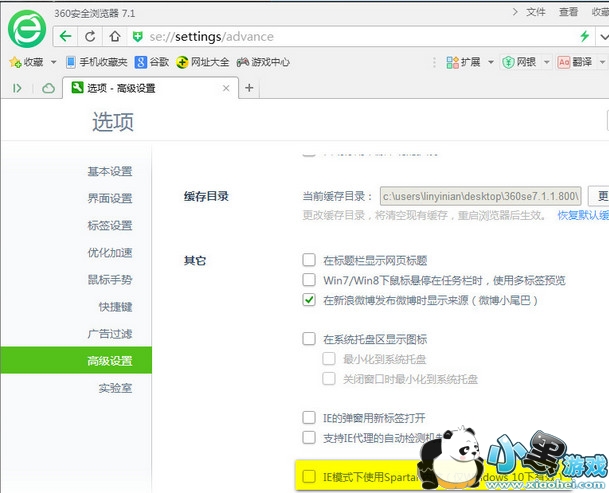The height and width of the screenshot is (493, 609).
Task: Click the green security shield in address bar
Action: coord(137,37)
